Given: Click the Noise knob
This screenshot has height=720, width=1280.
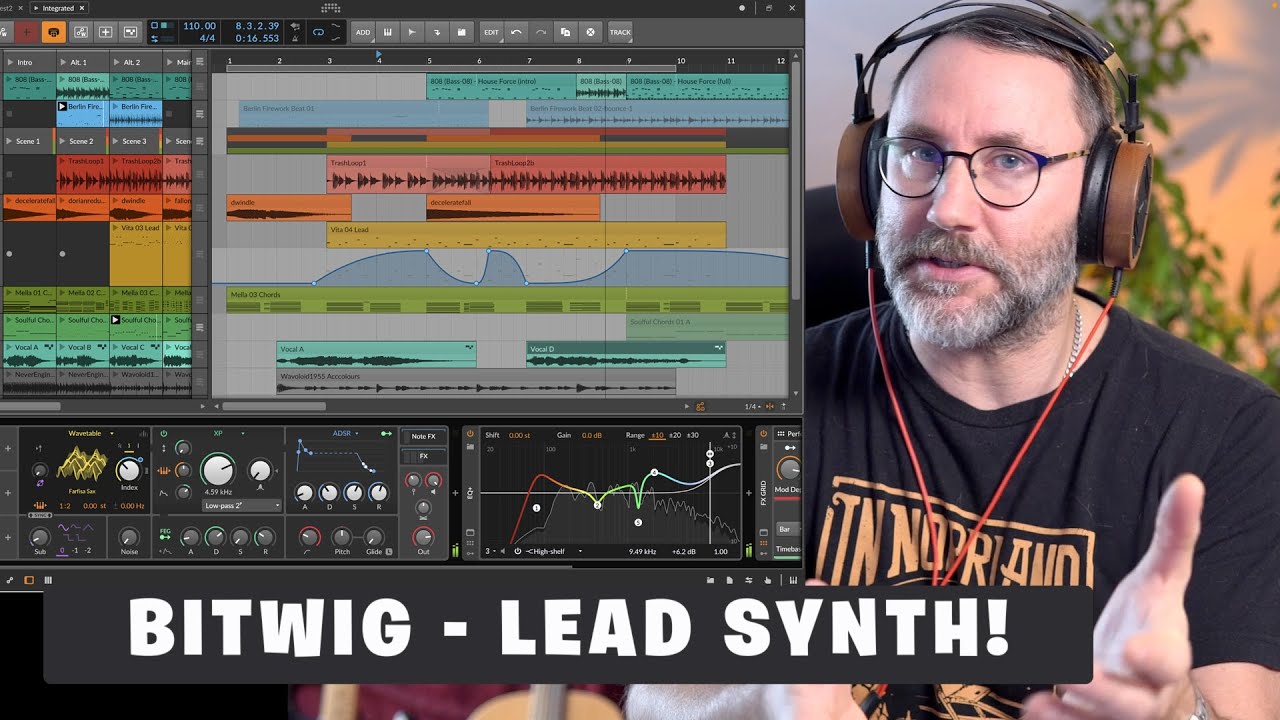Looking at the screenshot, I should tap(129, 537).
